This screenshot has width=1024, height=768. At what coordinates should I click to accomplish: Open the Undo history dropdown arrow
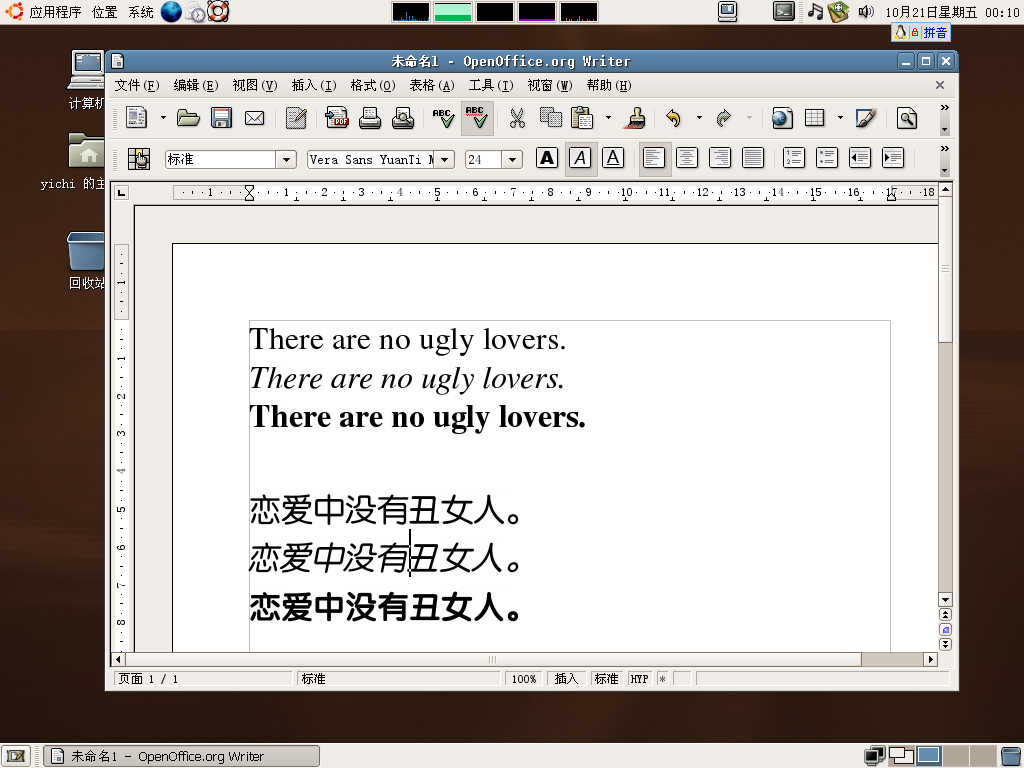[699, 118]
